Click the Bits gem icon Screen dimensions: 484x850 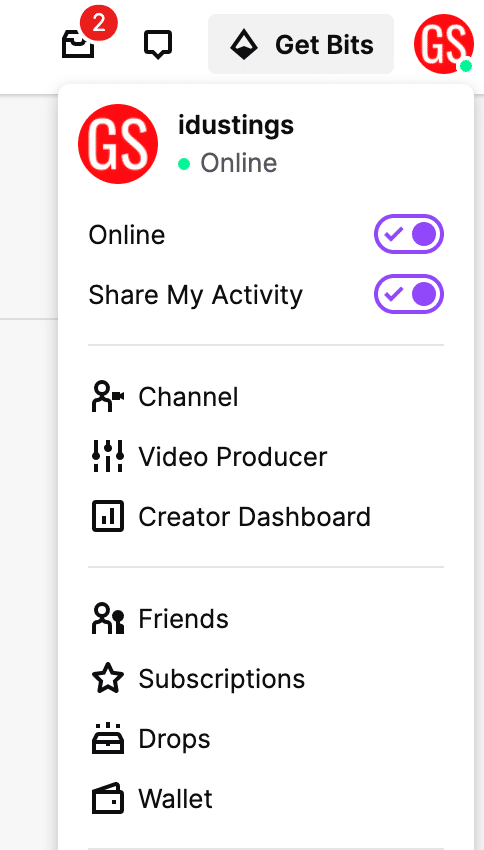tap(244, 44)
